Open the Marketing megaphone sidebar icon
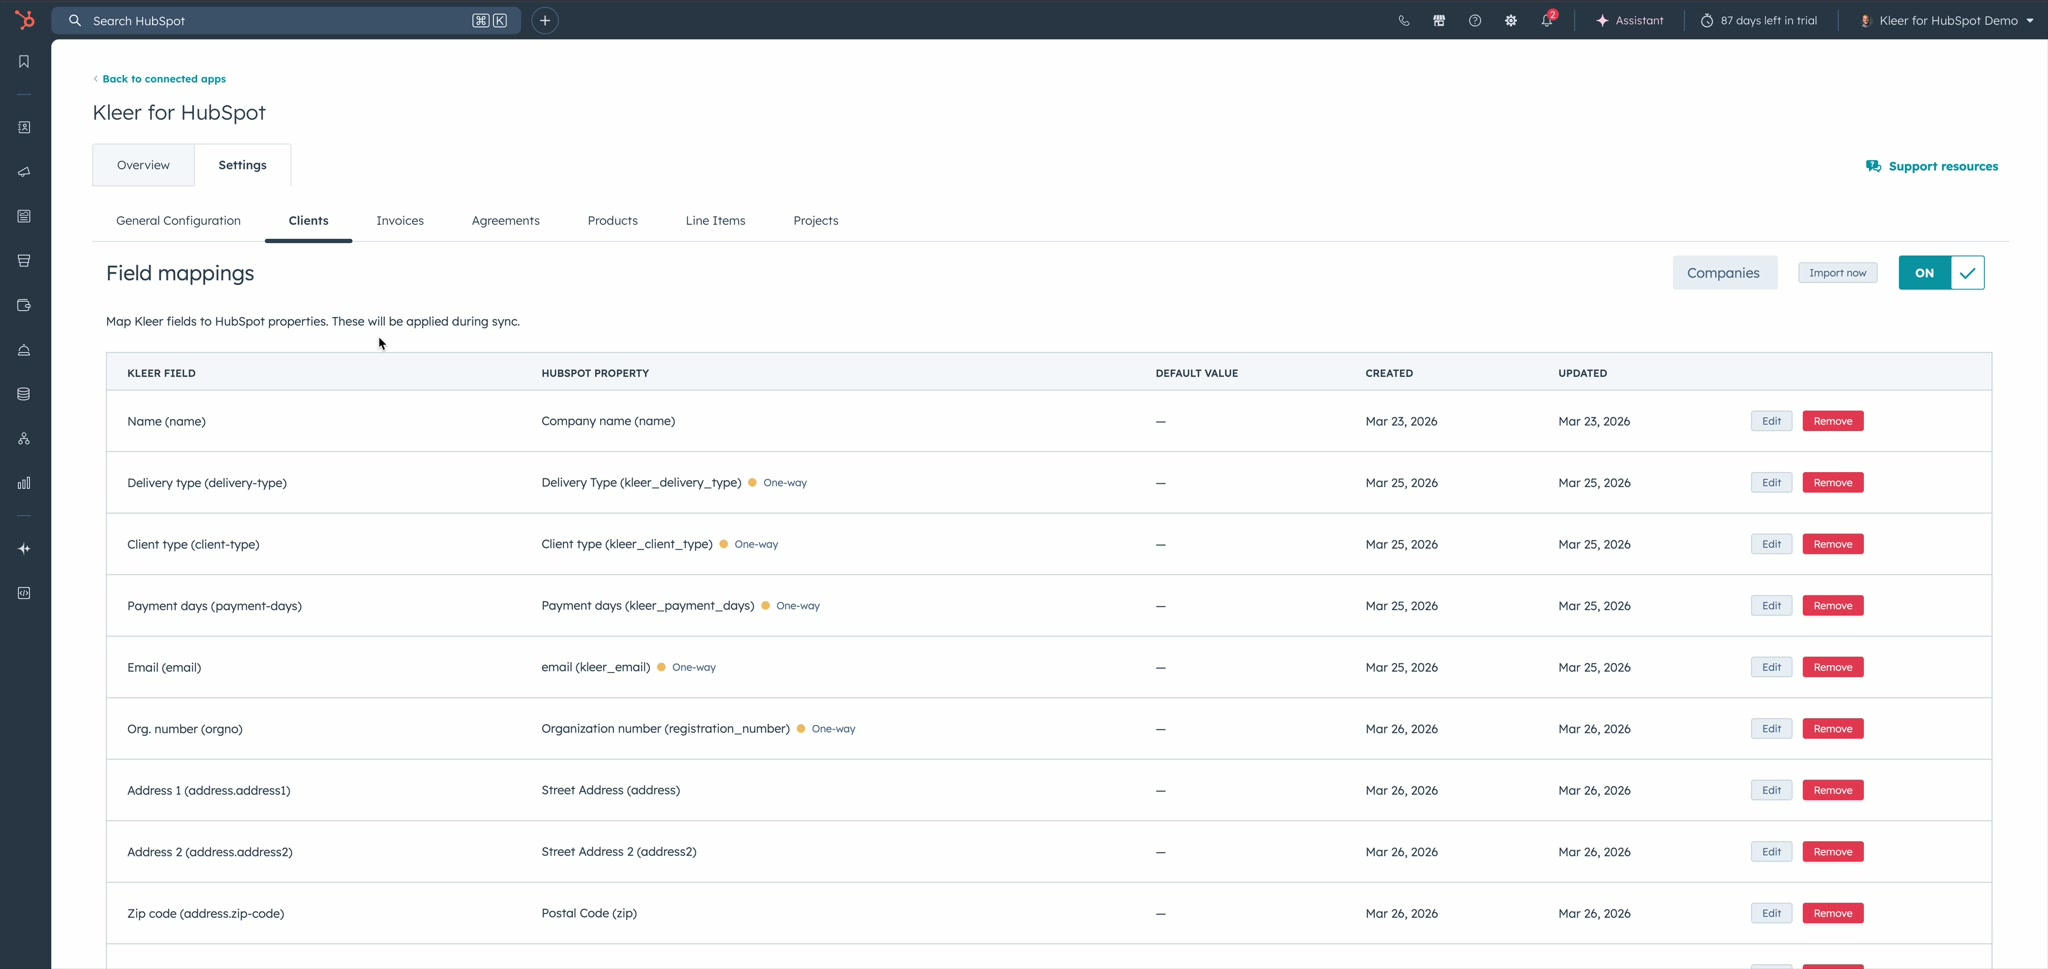This screenshot has width=2048, height=969. pyautogui.click(x=24, y=172)
